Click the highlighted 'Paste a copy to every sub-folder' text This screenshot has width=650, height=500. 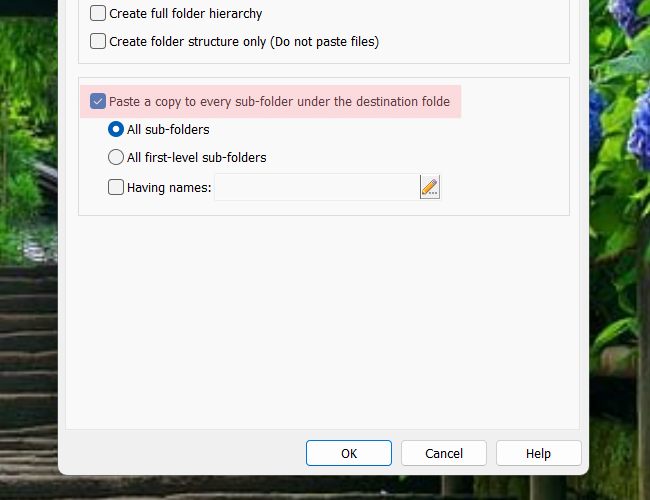[x=279, y=101]
